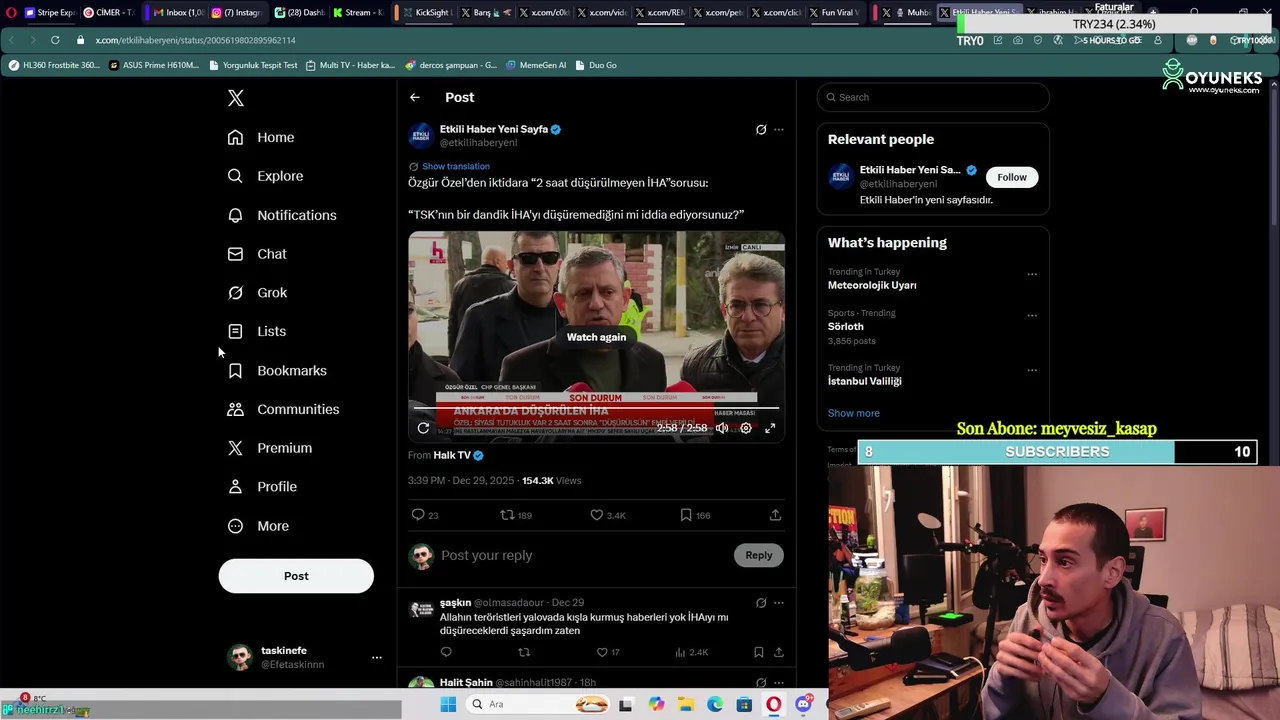Repost the main post with 189 reposts
This screenshot has width=1280, height=720.
pos(516,515)
